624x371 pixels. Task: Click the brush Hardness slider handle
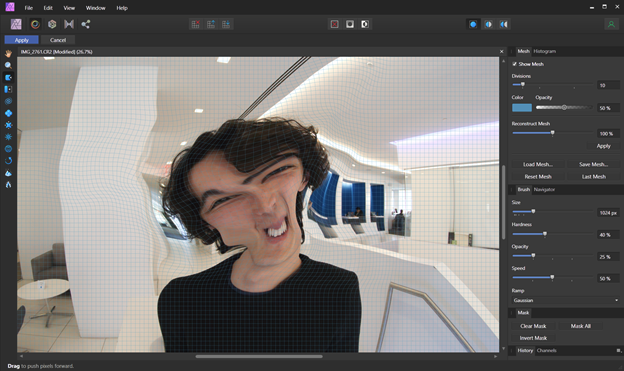click(x=545, y=234)
